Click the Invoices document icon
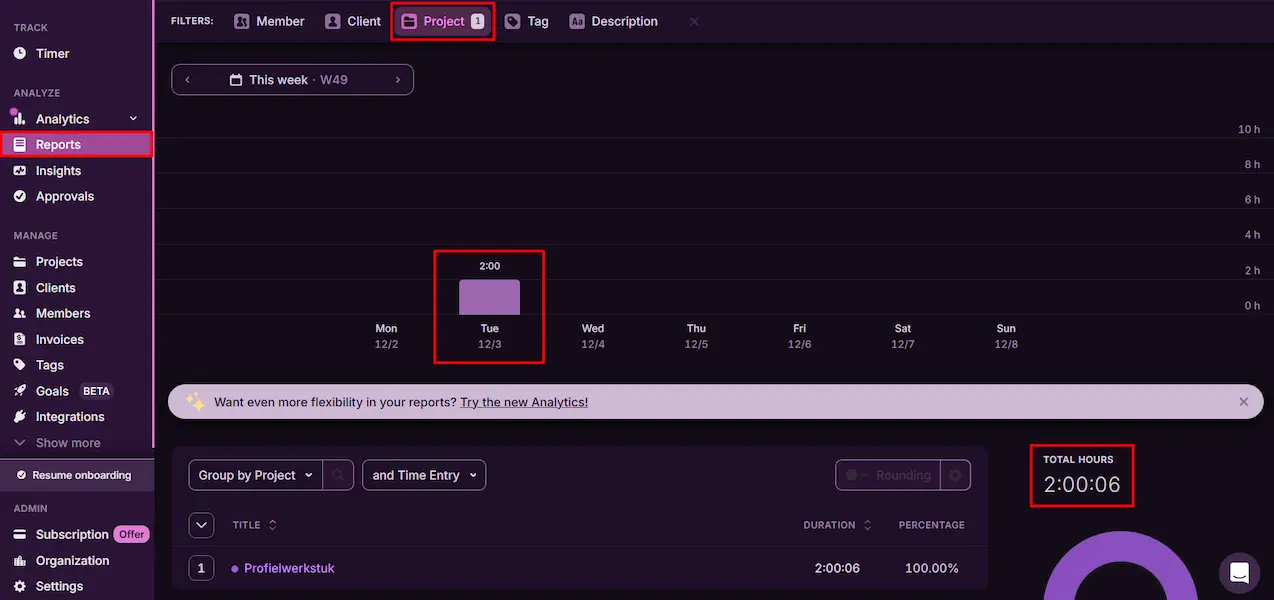 (x=20, y=339)
